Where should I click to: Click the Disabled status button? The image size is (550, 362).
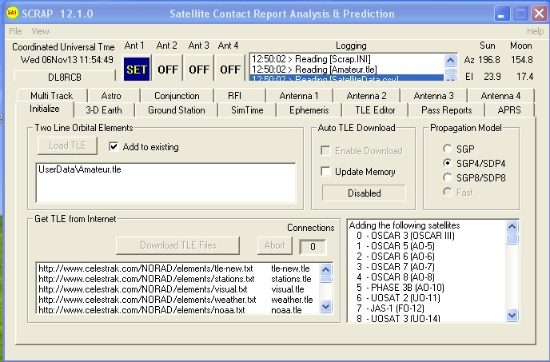coord(364,193)
